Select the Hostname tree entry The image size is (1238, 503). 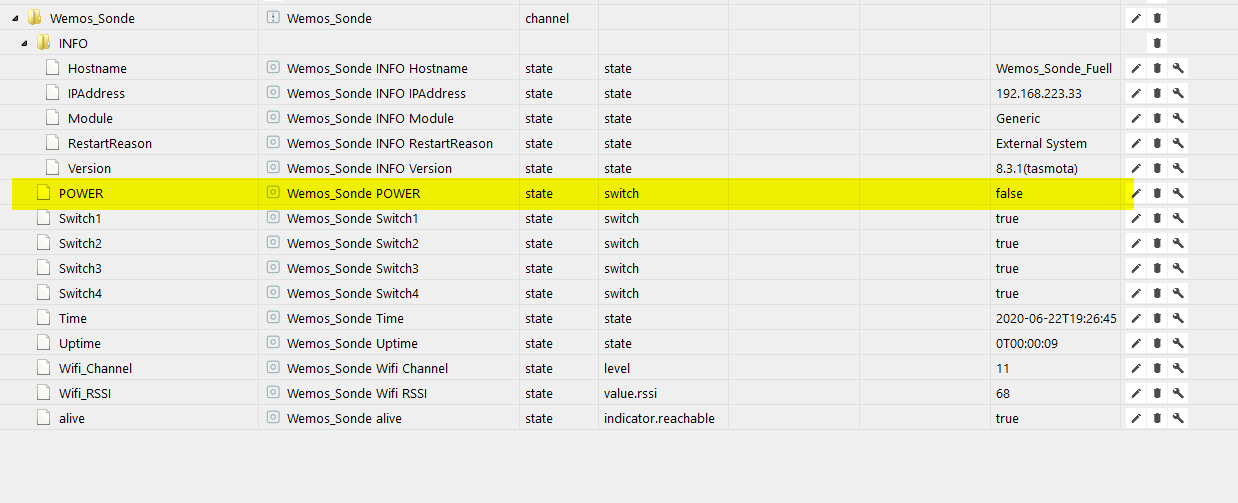(97, 68)
